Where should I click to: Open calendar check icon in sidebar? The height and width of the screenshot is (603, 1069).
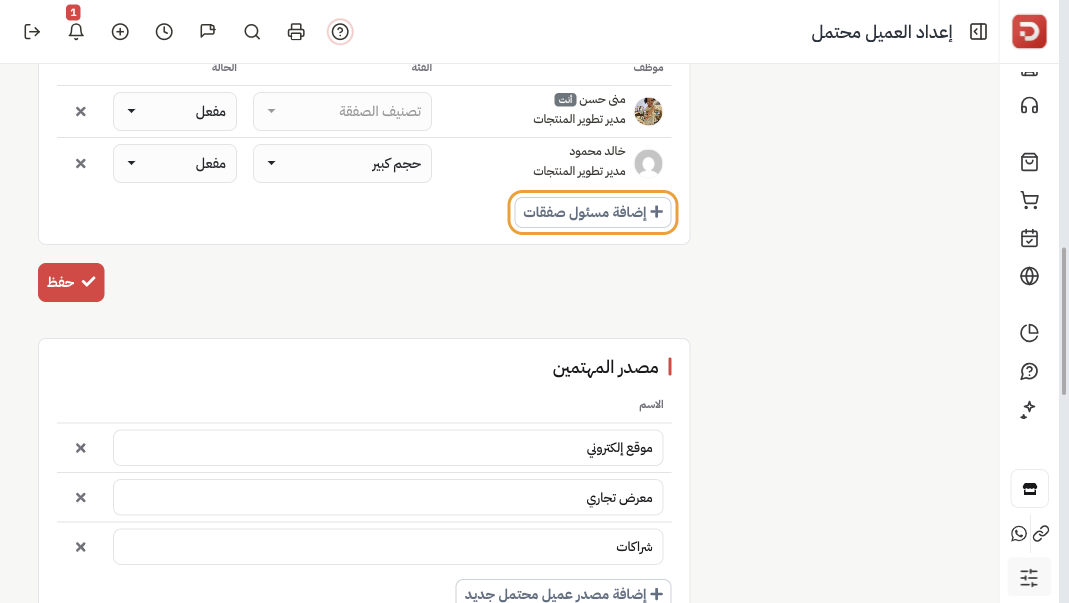click(1029, 238)
